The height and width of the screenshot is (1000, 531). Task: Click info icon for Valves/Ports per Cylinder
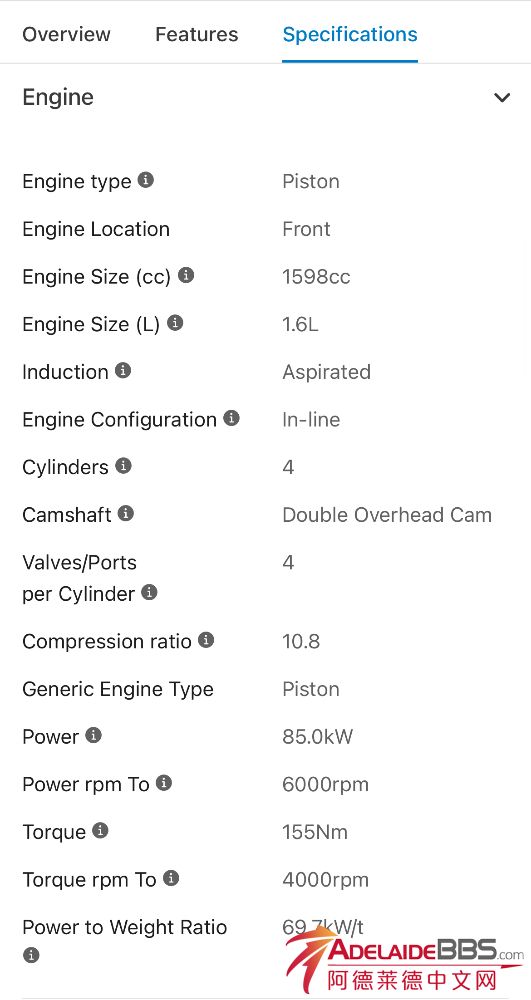coord(149,592)
